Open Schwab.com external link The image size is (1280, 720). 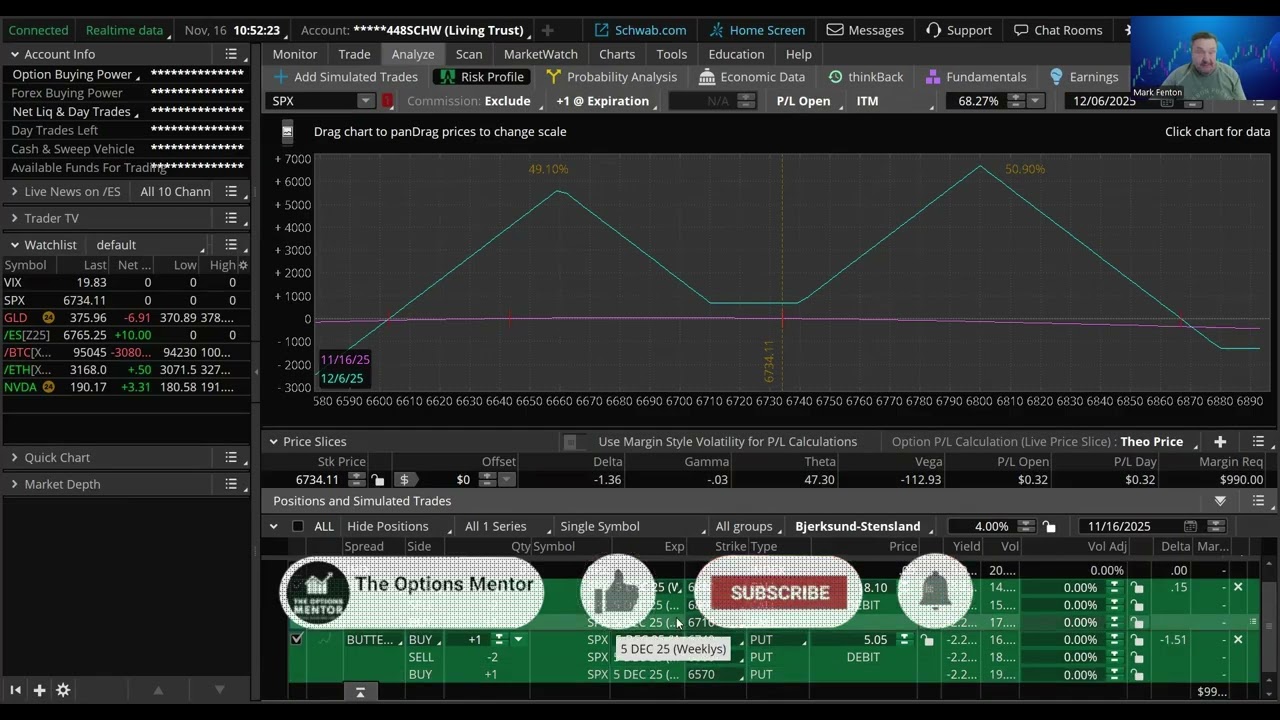coord(640,30)
